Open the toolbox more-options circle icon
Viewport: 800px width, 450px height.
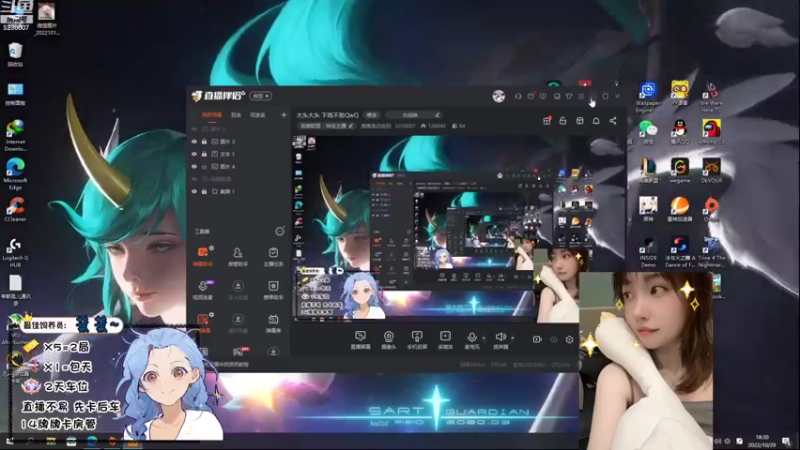[280, 231]
